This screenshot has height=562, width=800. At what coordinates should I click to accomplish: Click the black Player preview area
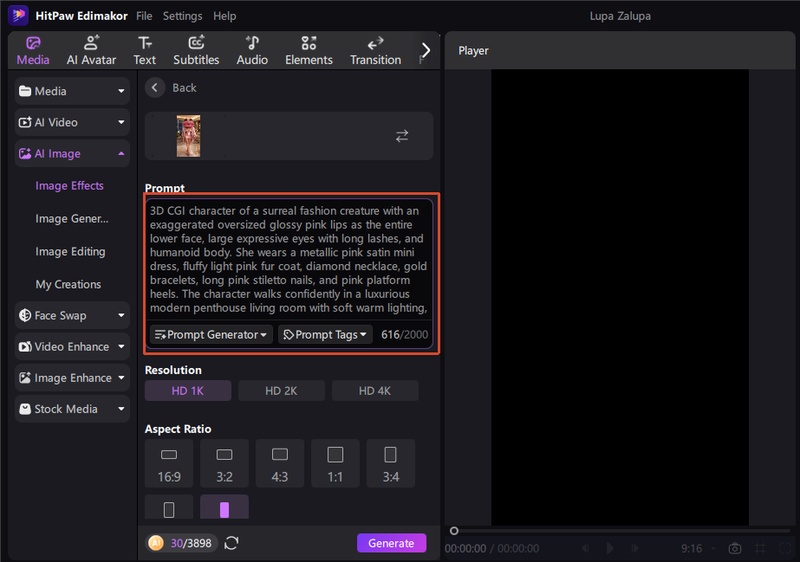click(620, 297)
